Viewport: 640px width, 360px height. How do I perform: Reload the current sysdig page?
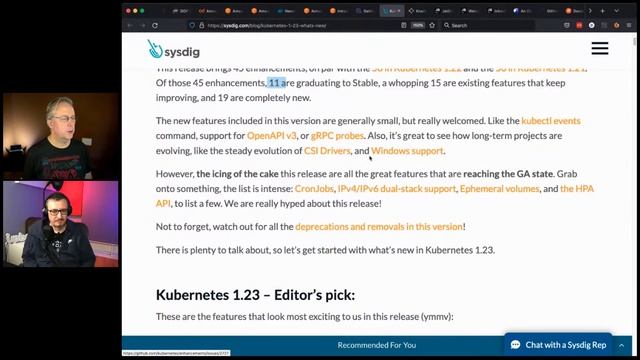[x=155, y=25]
